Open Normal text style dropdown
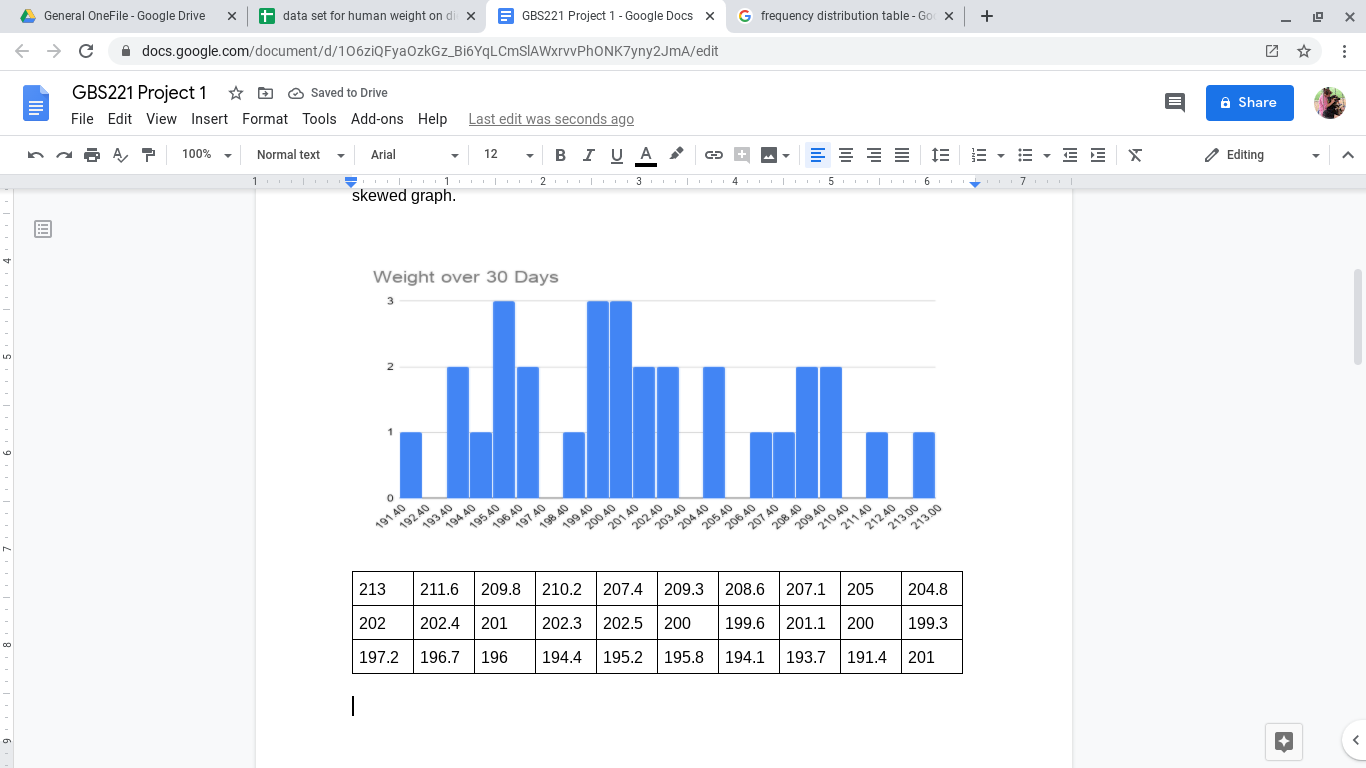The height and width of the screenshot is (768, 1366). (x=300, y=155)
